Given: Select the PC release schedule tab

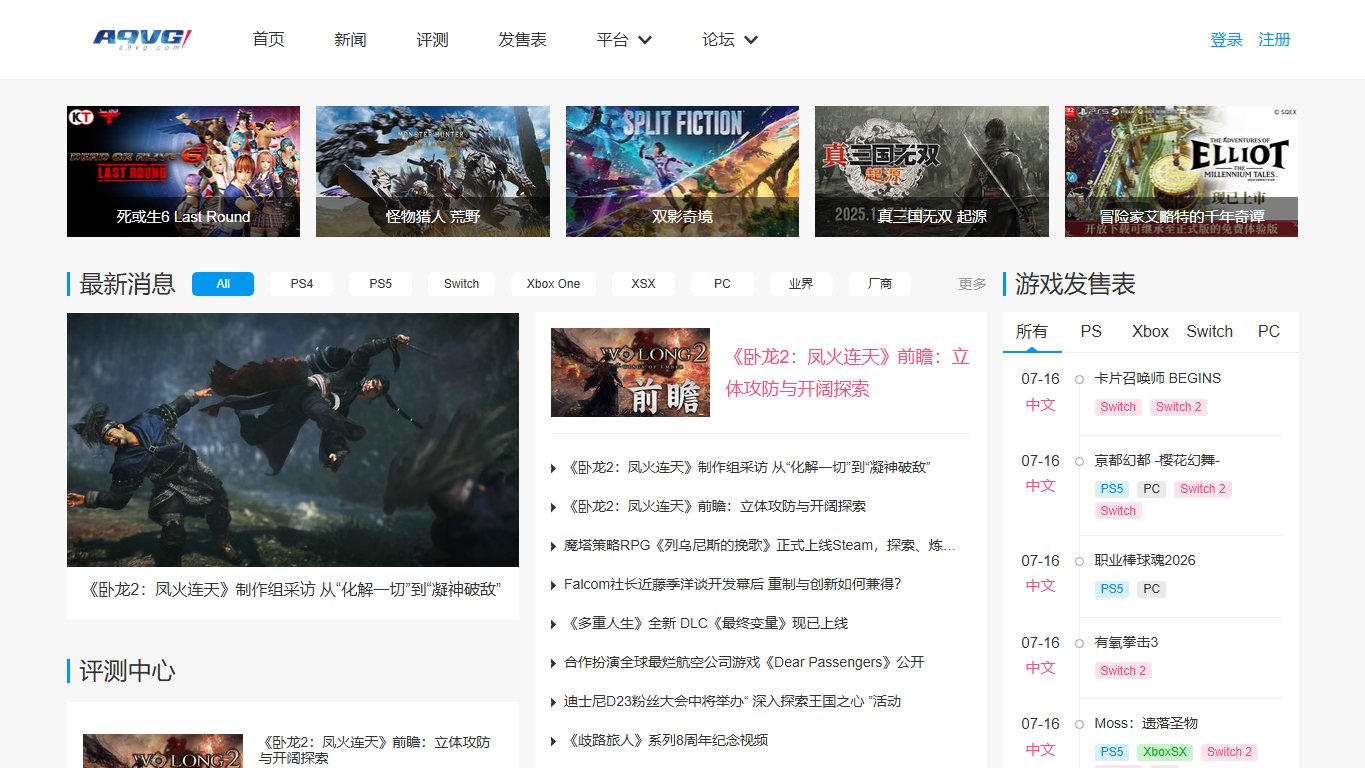Looking at the screenshot, I should tap(1269, 331).
